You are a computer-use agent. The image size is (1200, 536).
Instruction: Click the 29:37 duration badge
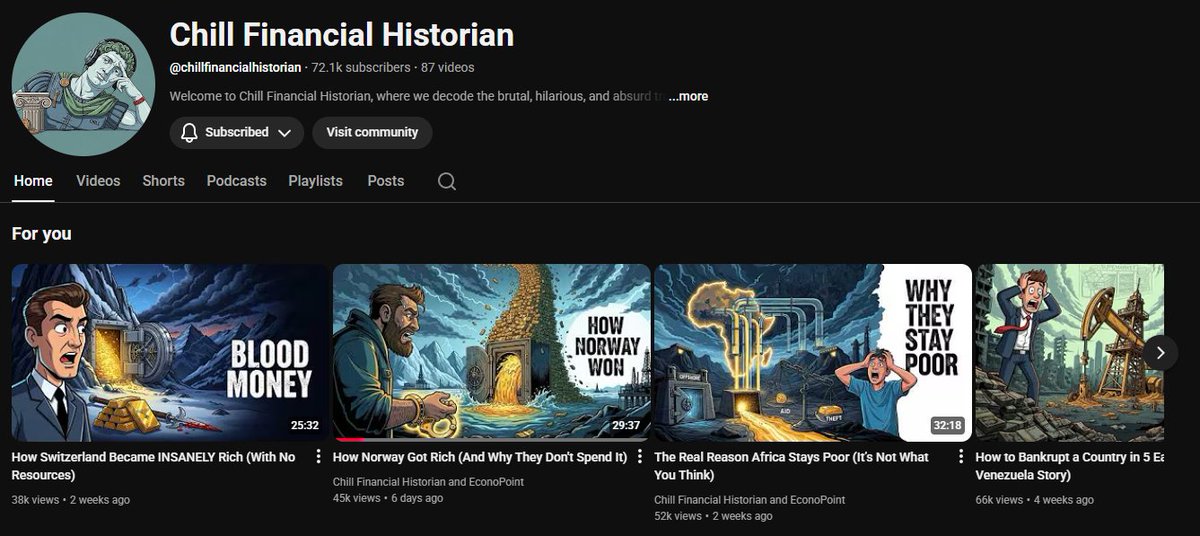(x=626, y=425)
